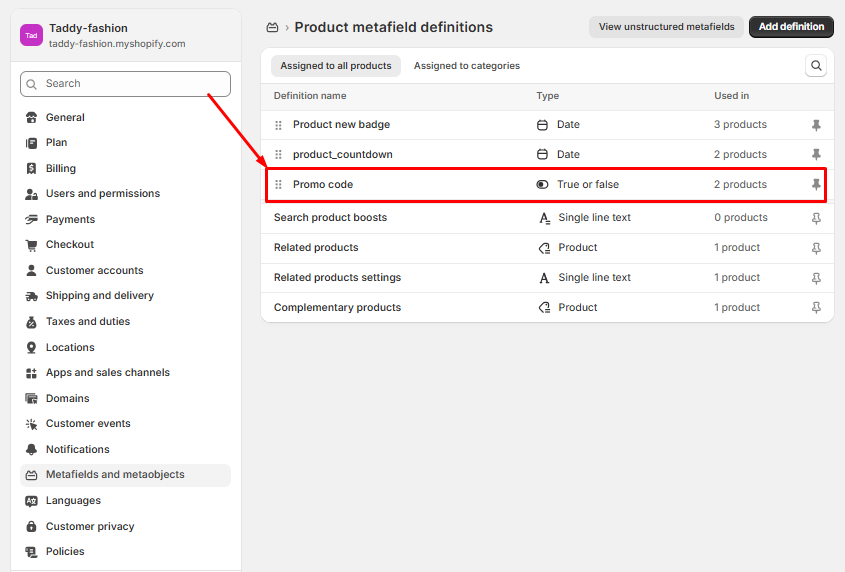Viewport: 845px width, 572px height.
Task: Click the metafields breadcrumb icon
Action: [x=272, y=27]
